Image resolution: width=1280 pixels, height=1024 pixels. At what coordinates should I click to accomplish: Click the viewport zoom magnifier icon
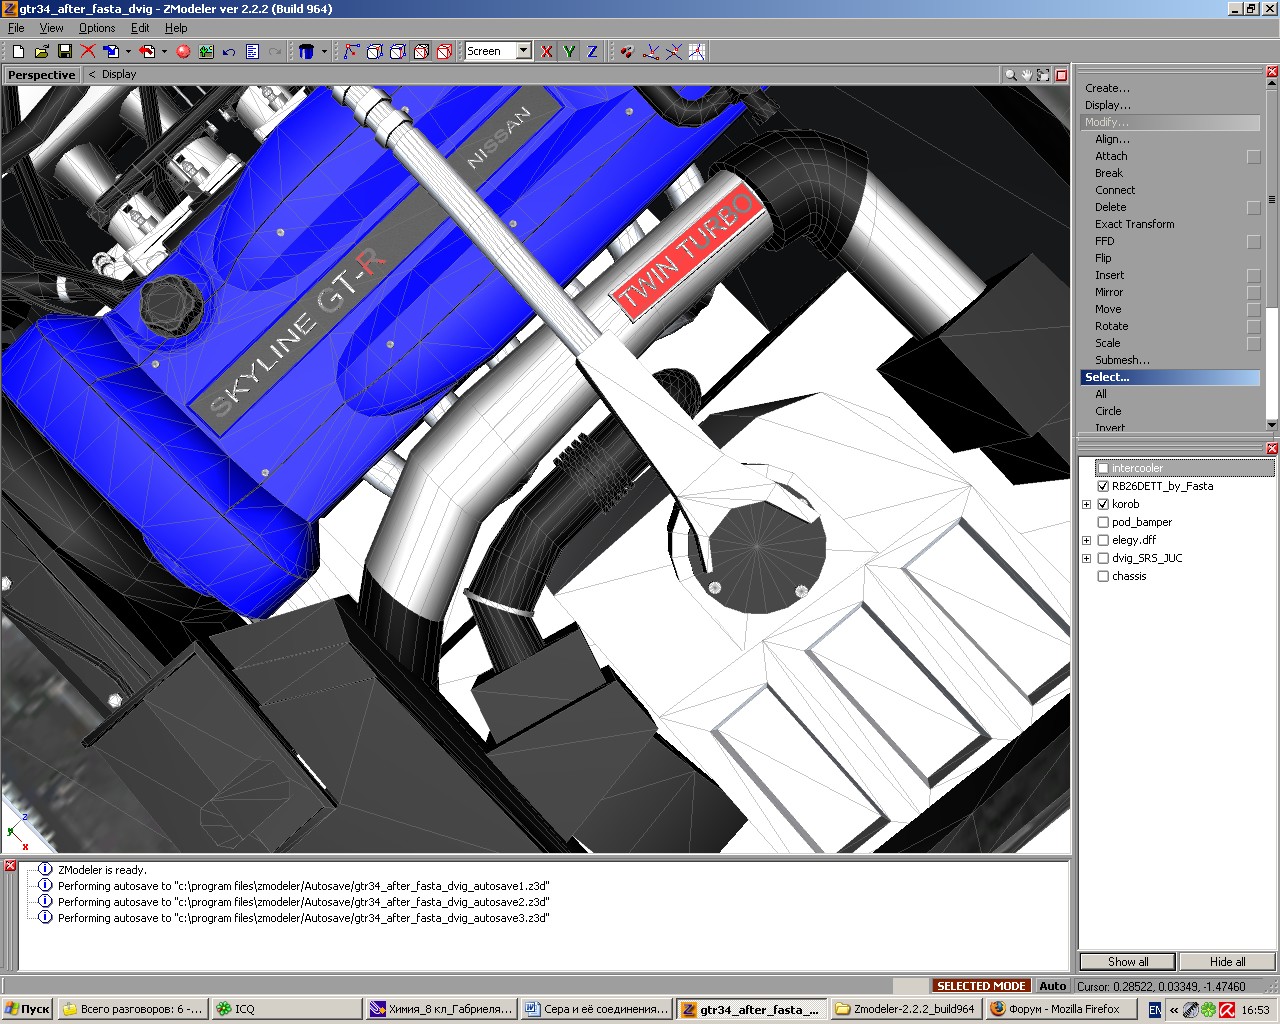(1010, 75)
